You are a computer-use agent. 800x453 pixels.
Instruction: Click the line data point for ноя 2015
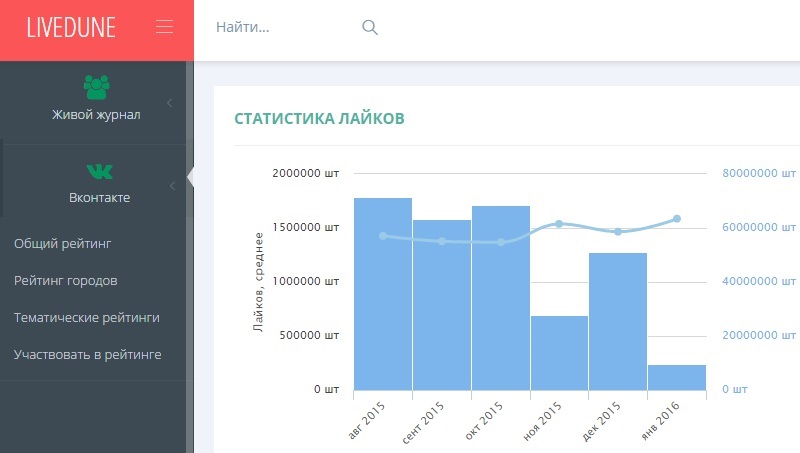[559, 223]
